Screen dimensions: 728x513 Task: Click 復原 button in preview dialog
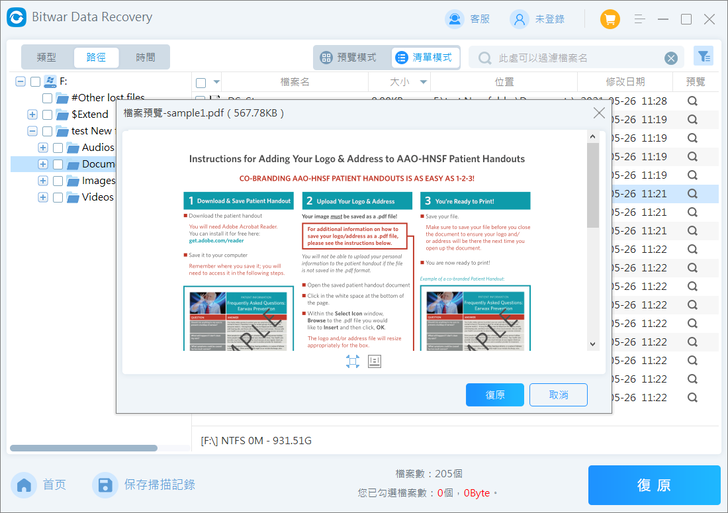[495, 395]
